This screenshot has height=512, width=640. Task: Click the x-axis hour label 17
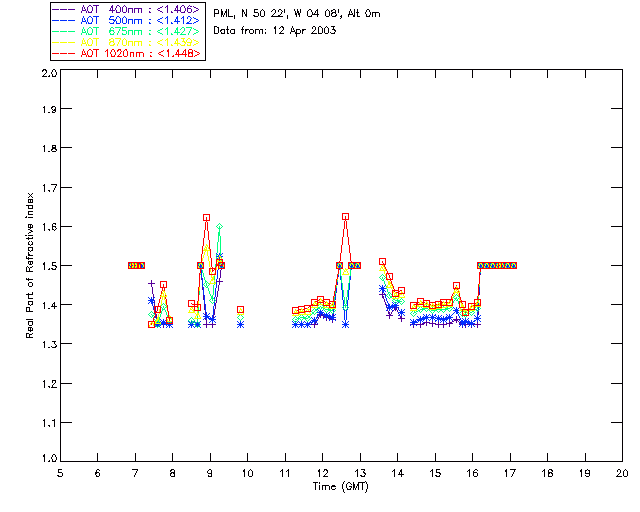tap(510, 473)
